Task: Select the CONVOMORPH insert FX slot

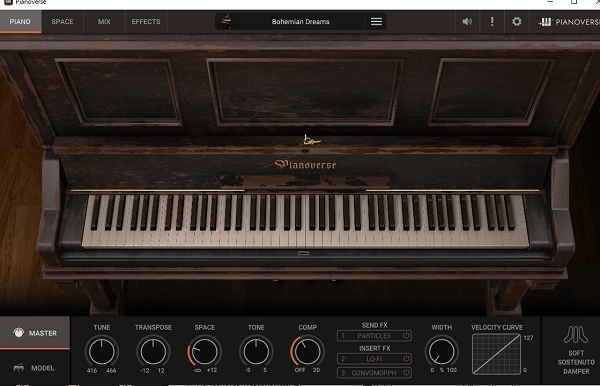Action: (374, 373)
